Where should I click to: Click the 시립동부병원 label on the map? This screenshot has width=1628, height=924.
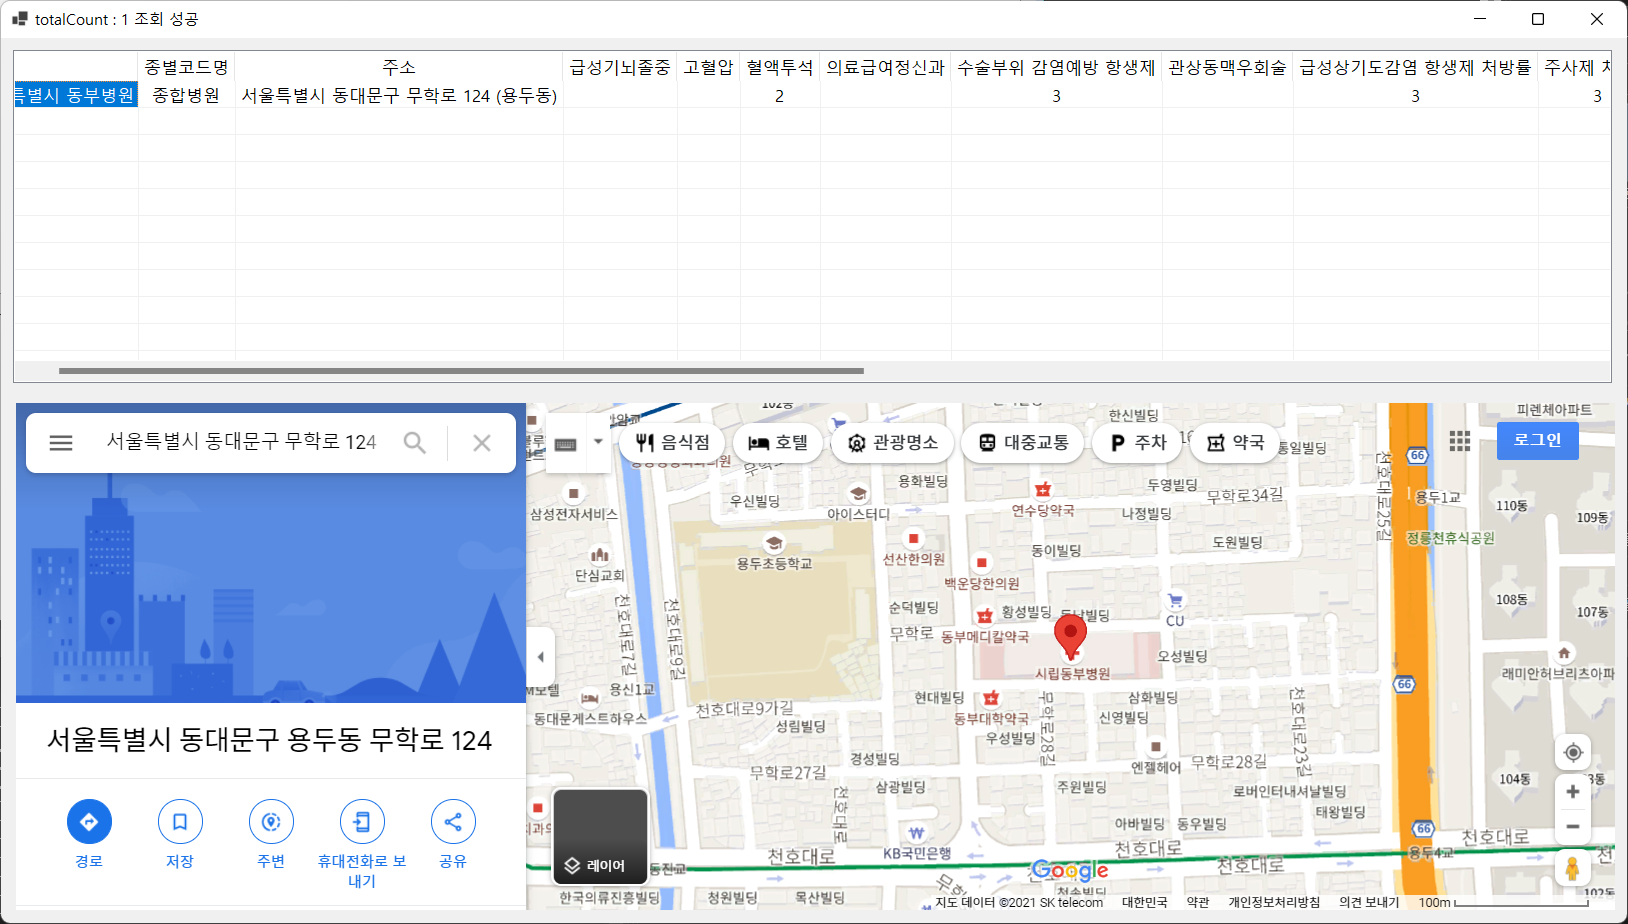(1072, 674)
